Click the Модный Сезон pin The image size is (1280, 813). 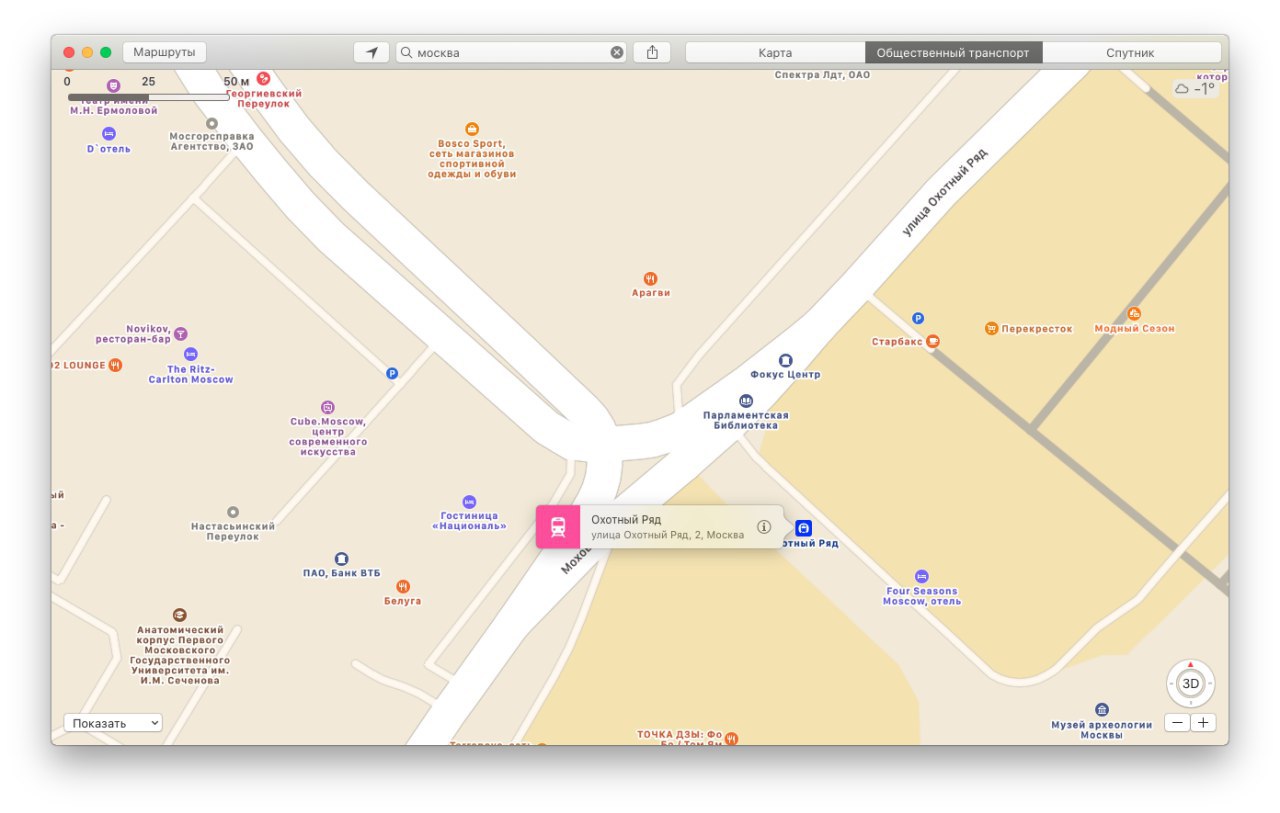click(1134, 314)
